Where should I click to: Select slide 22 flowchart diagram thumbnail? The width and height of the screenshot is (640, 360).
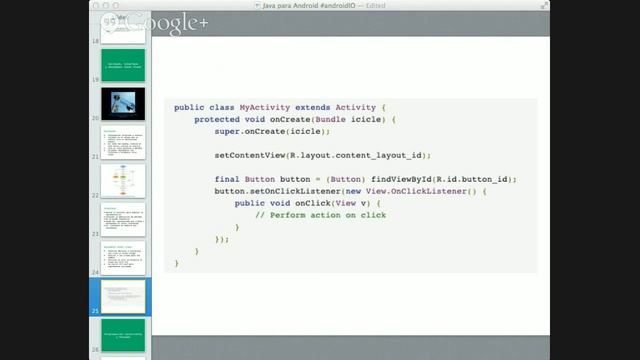coord(123,181)
